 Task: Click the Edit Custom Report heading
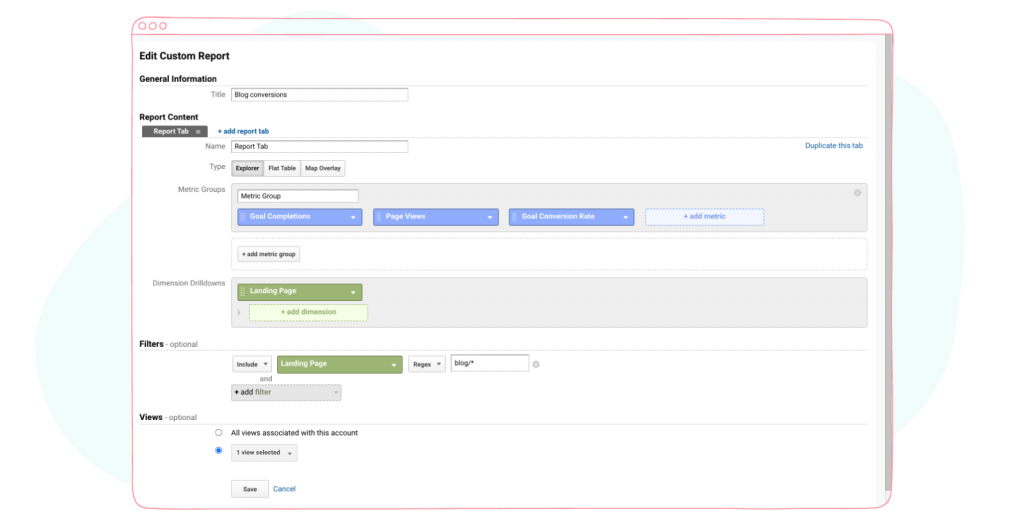click(x=184, y=56)
